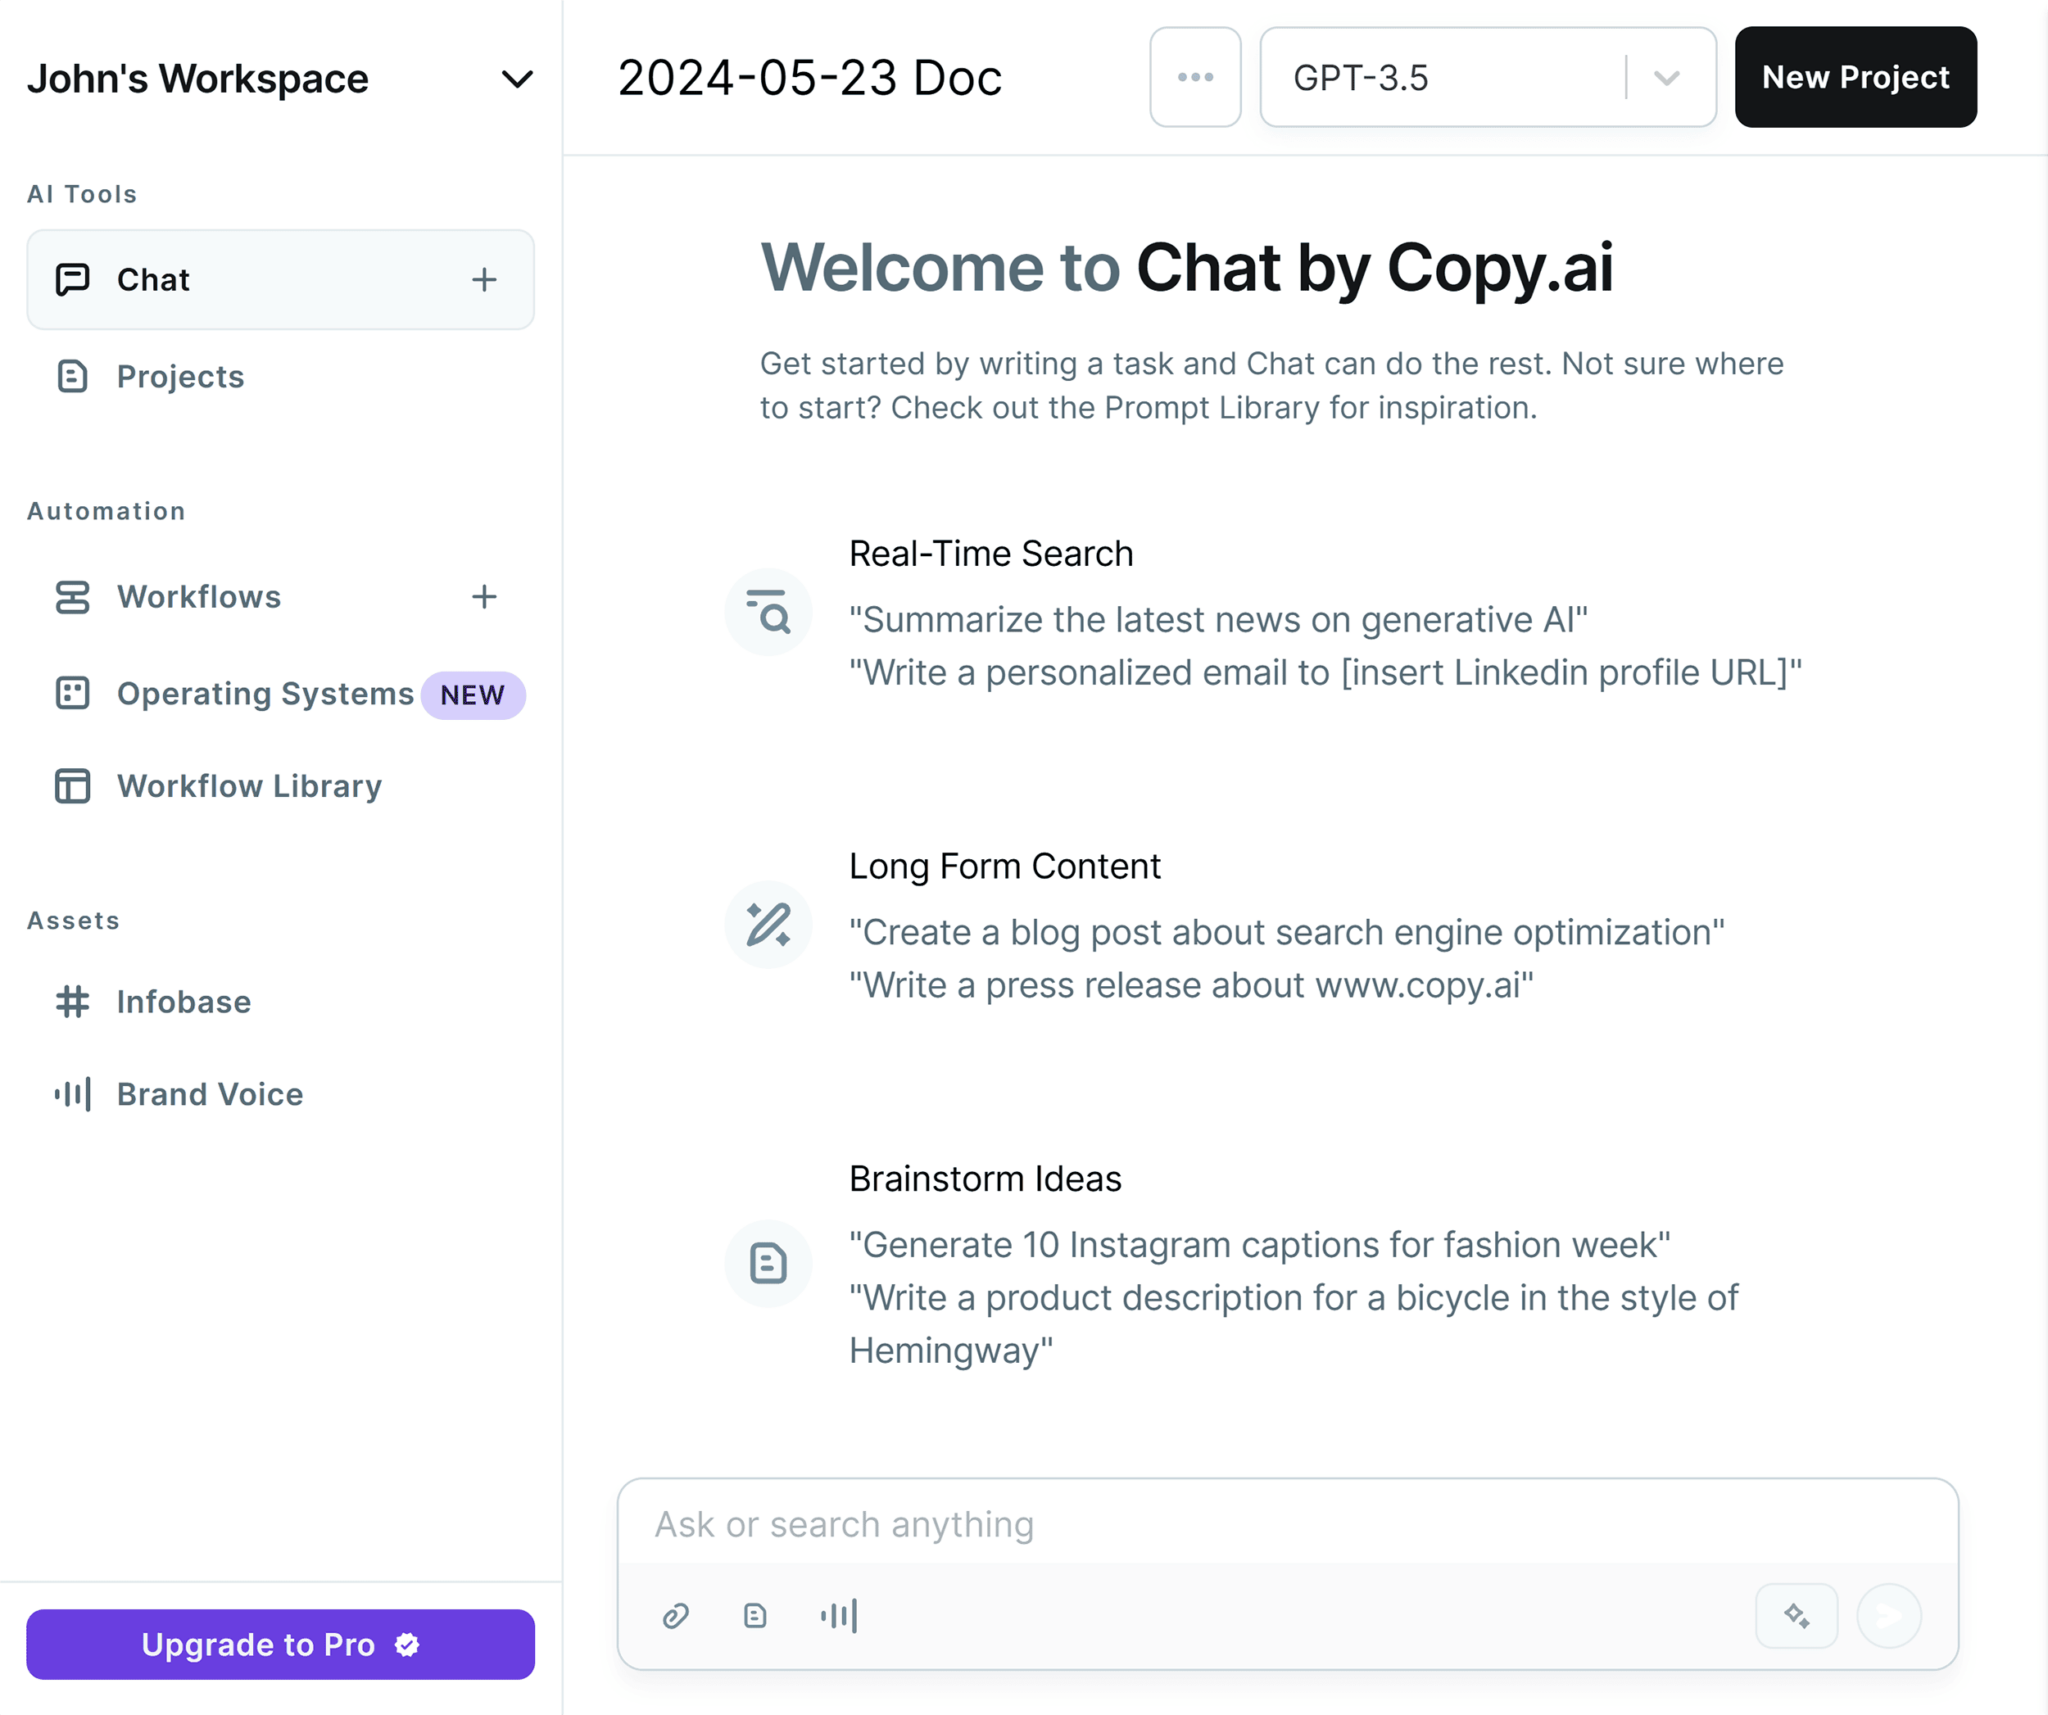Click the Projects menu item
This screenshot has width=2048, height=1715.
[x=179, y=376]
